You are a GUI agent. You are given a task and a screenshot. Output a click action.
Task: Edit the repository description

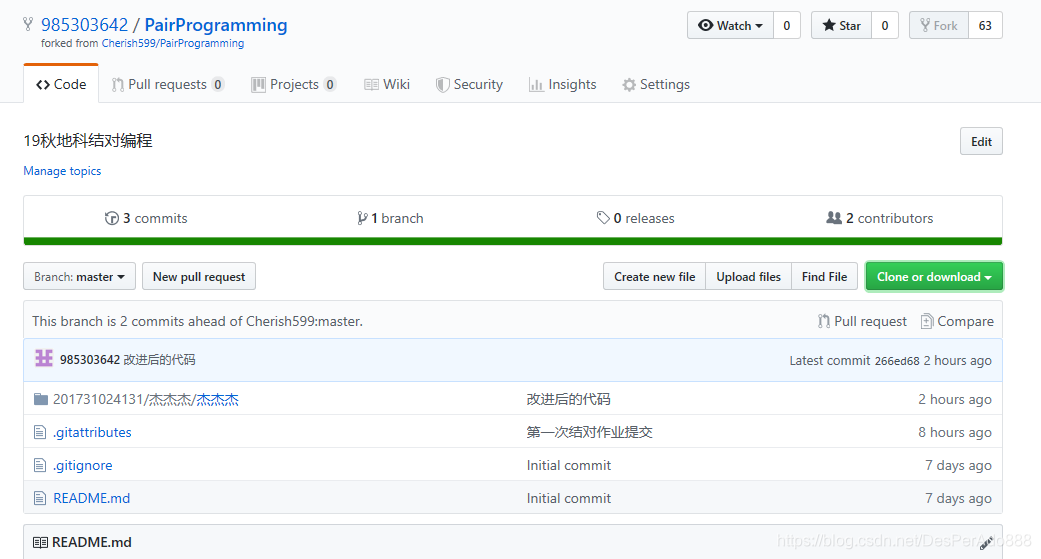[x=981, y=141]
